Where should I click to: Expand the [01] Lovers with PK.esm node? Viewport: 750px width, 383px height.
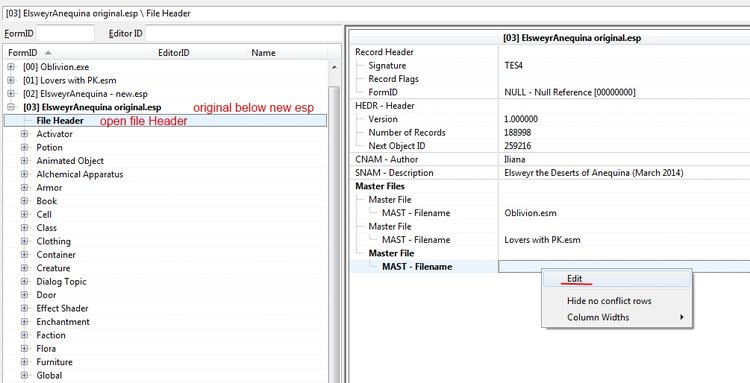pos(11,80)
